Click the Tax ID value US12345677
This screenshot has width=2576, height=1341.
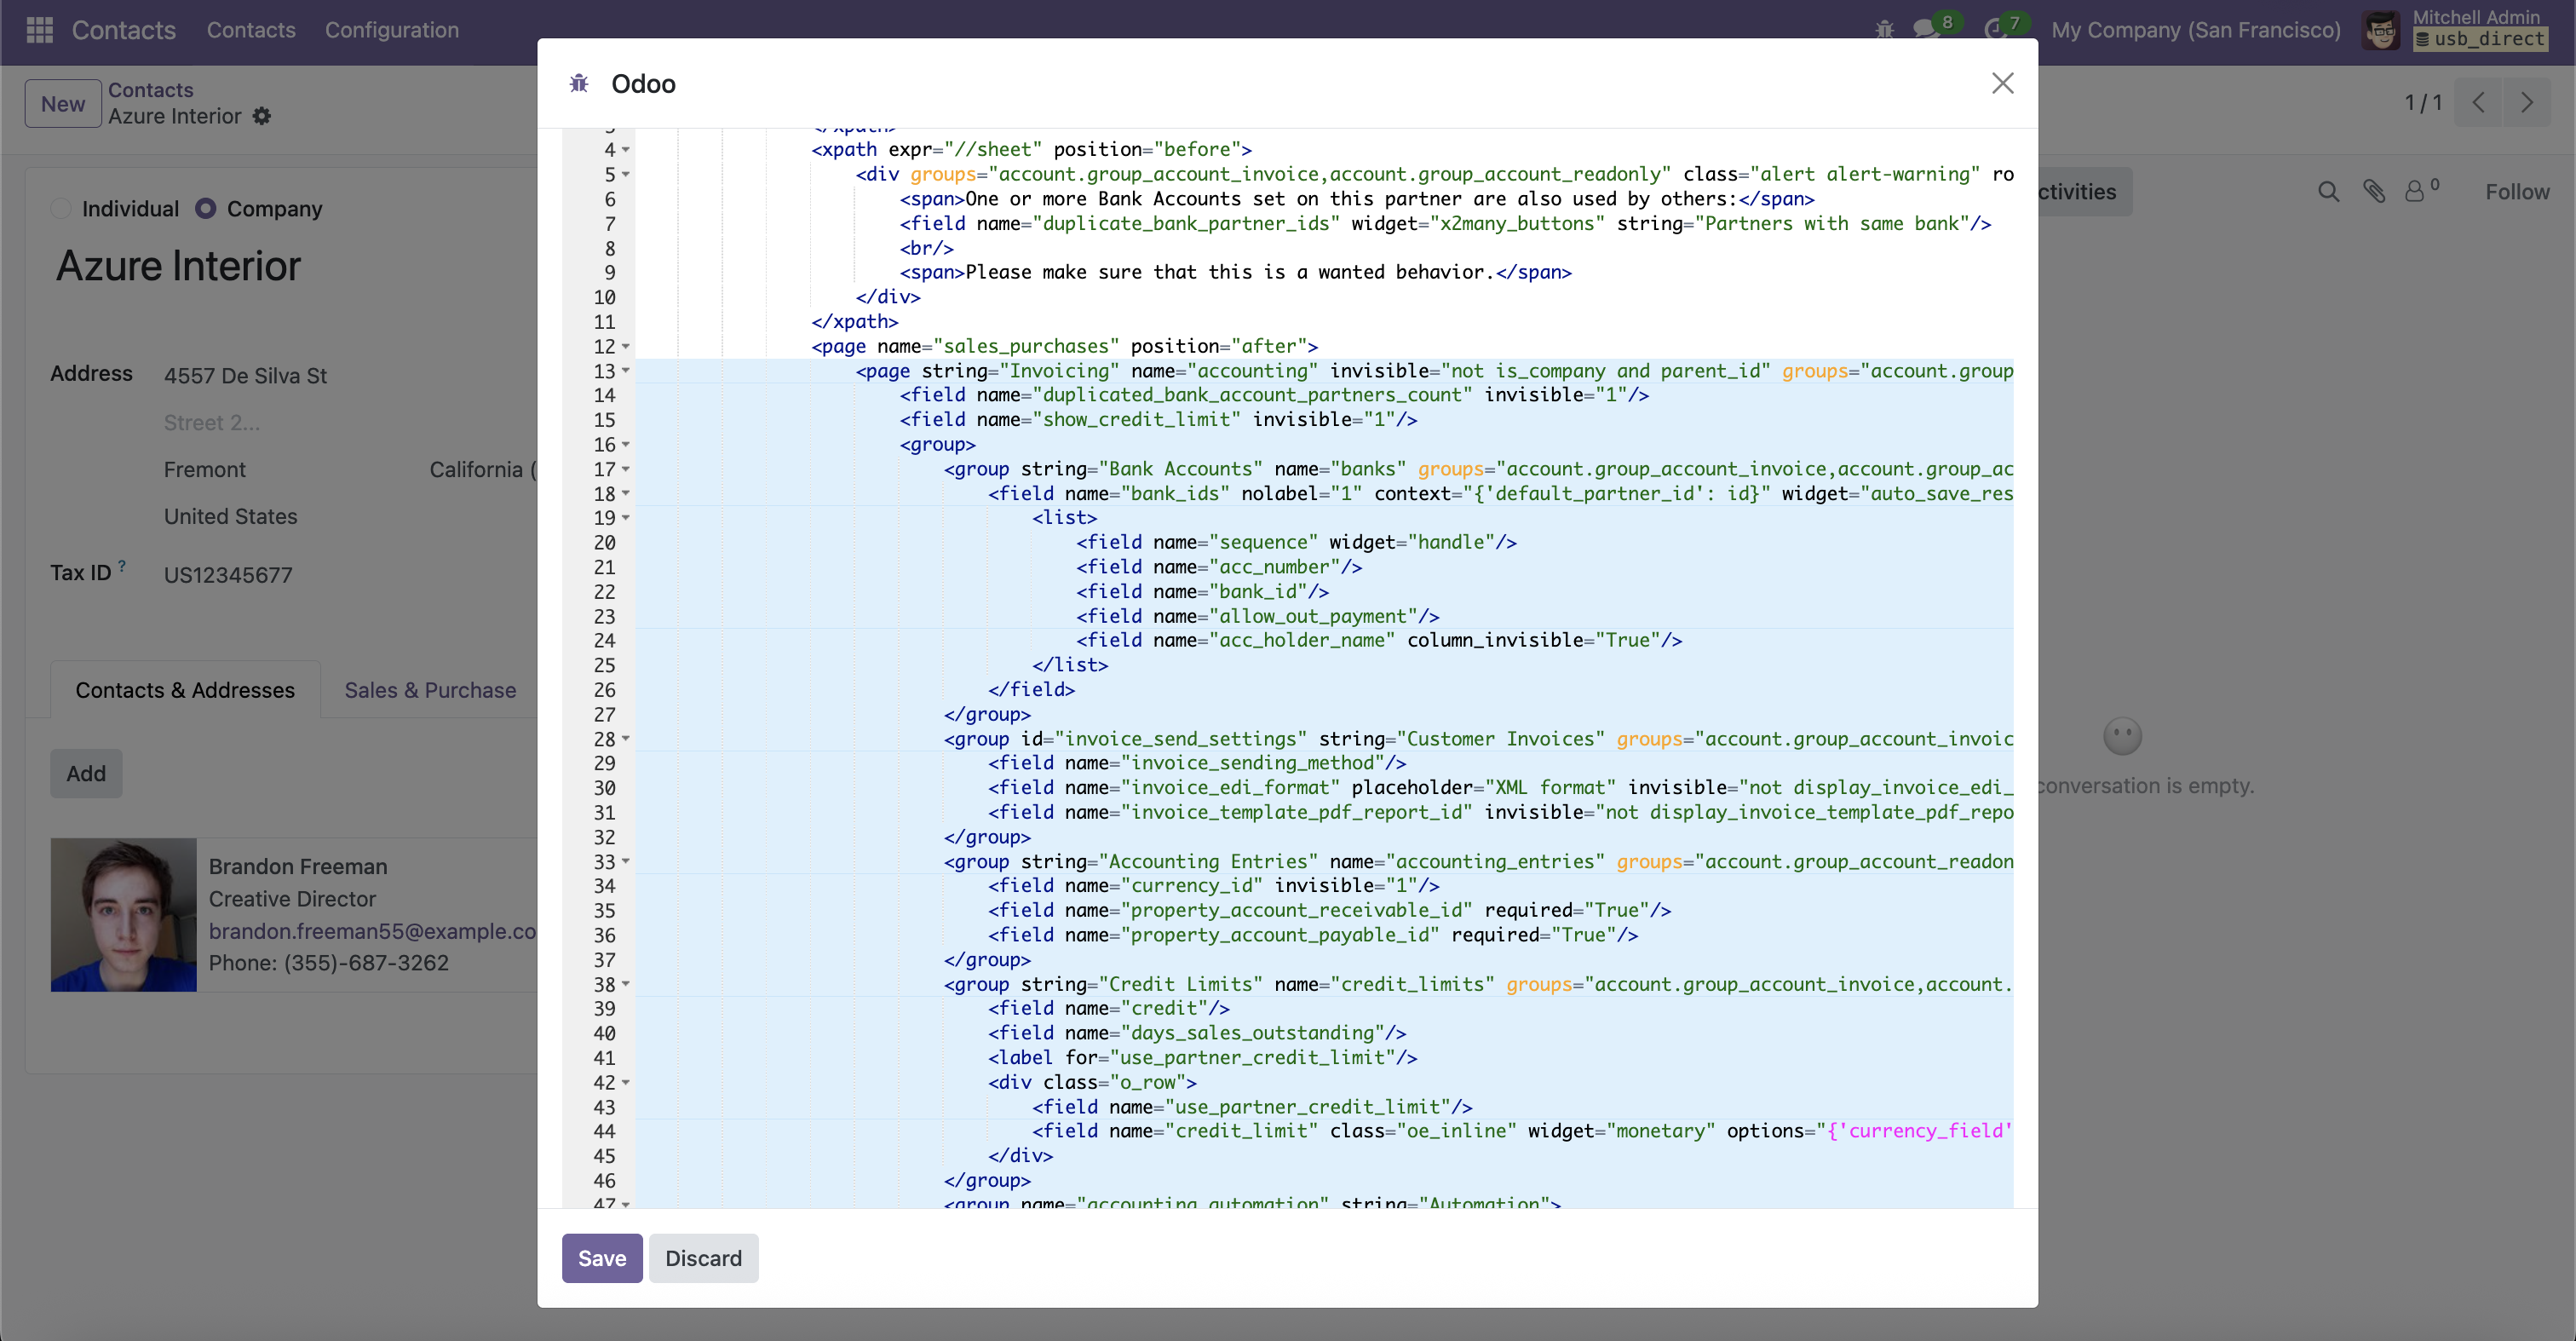tap(228, 575)
